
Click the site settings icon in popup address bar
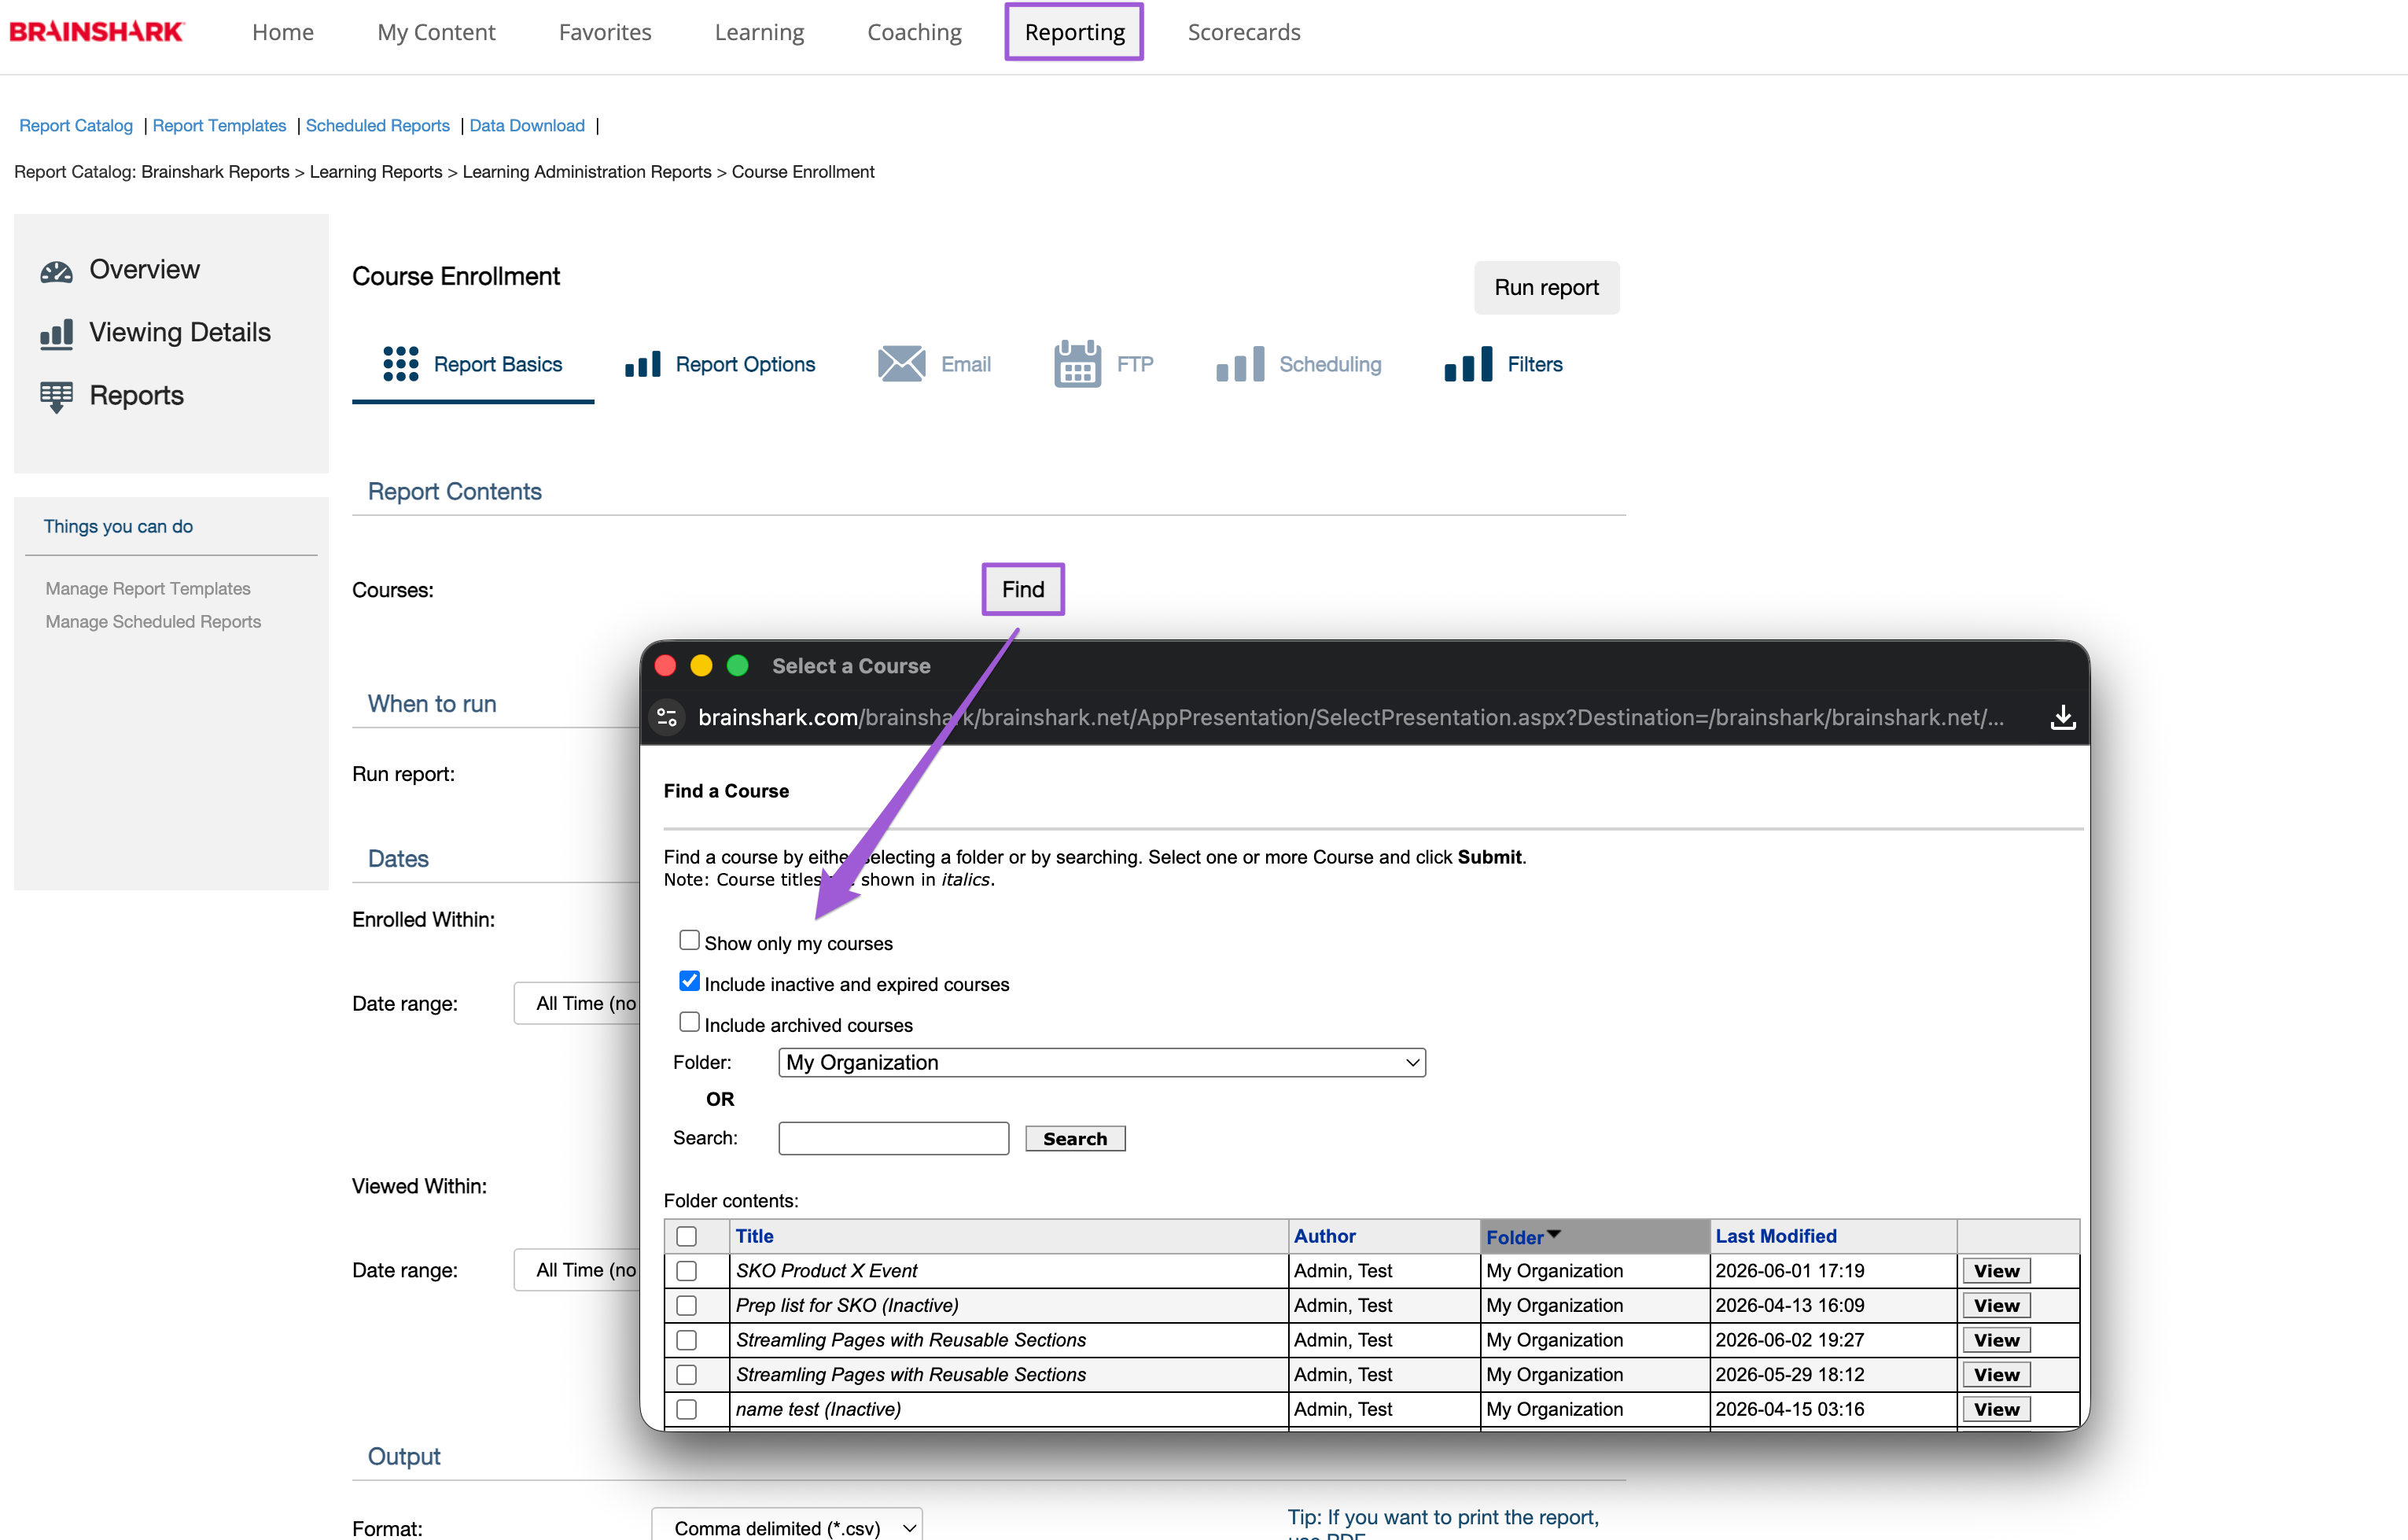667,717
